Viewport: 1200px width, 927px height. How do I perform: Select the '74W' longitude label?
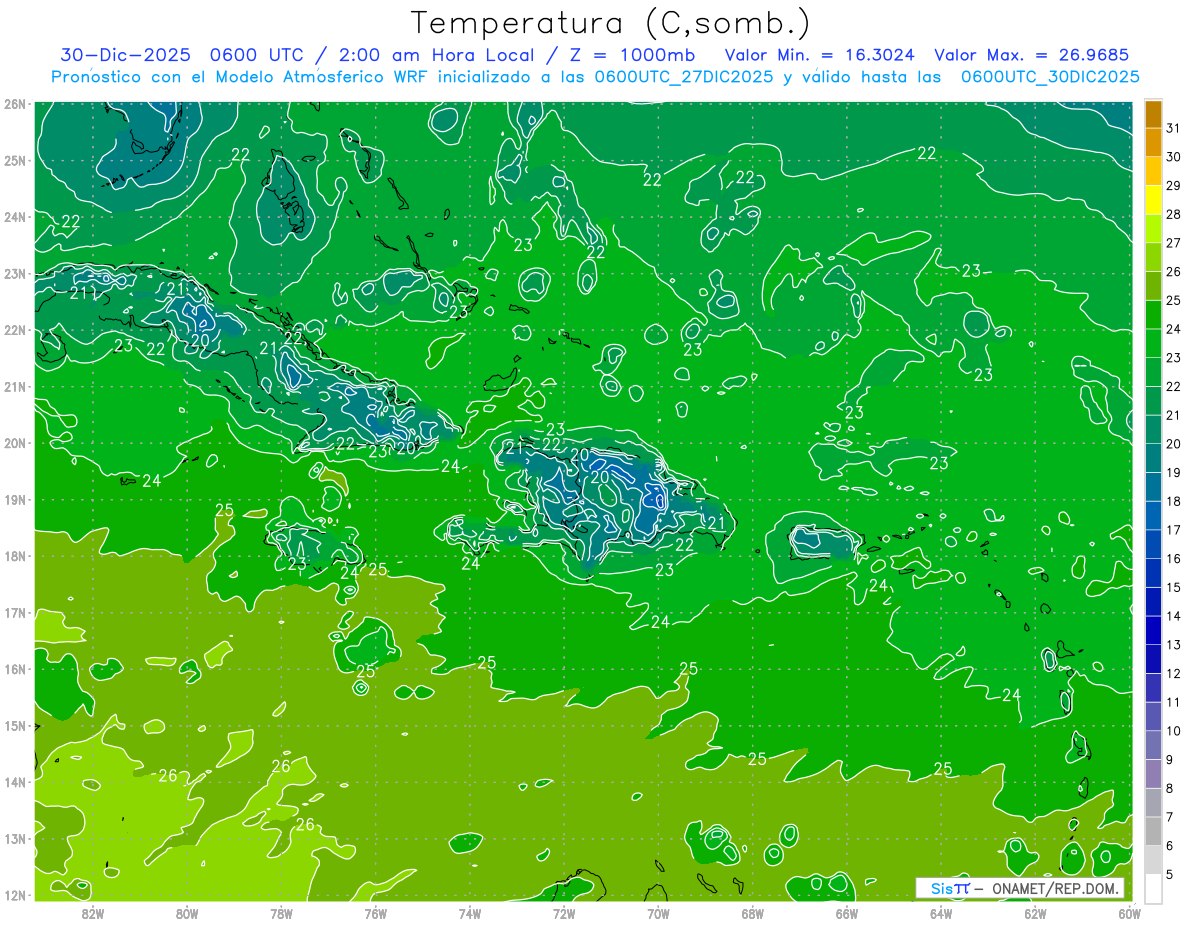click(470, 913)
